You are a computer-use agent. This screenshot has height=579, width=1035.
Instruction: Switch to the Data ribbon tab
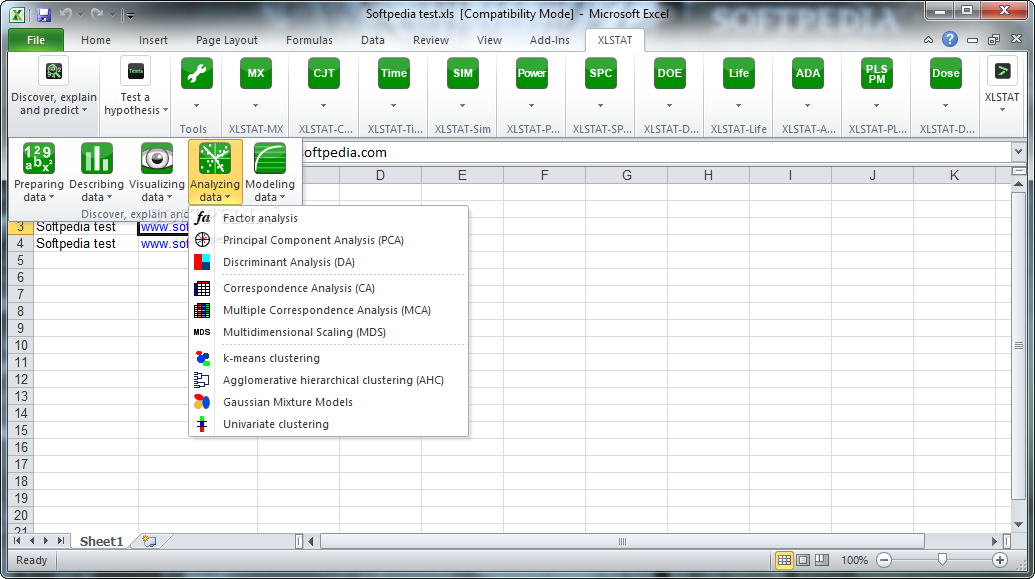[x=372, y=40]
